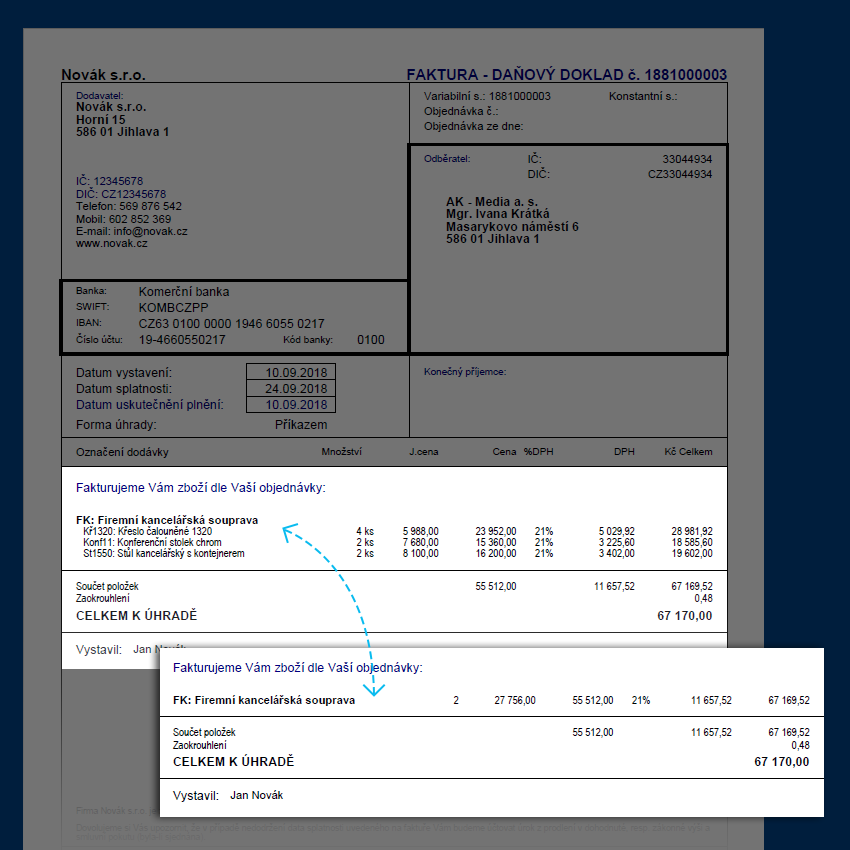
Task: Click the Datum uskutečnění plnění date box
Action: 291,404
